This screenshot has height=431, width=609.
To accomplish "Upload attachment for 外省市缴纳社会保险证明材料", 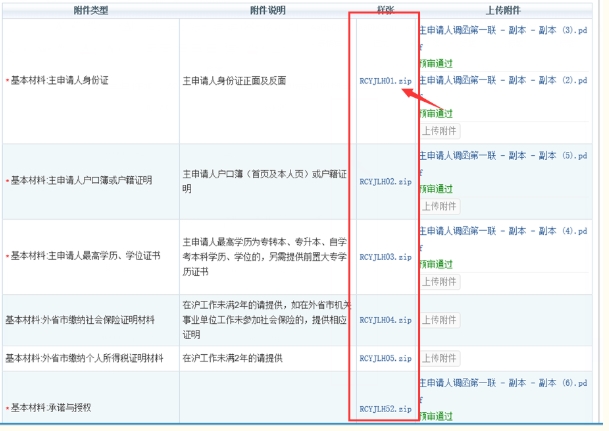I will point(439,320).
